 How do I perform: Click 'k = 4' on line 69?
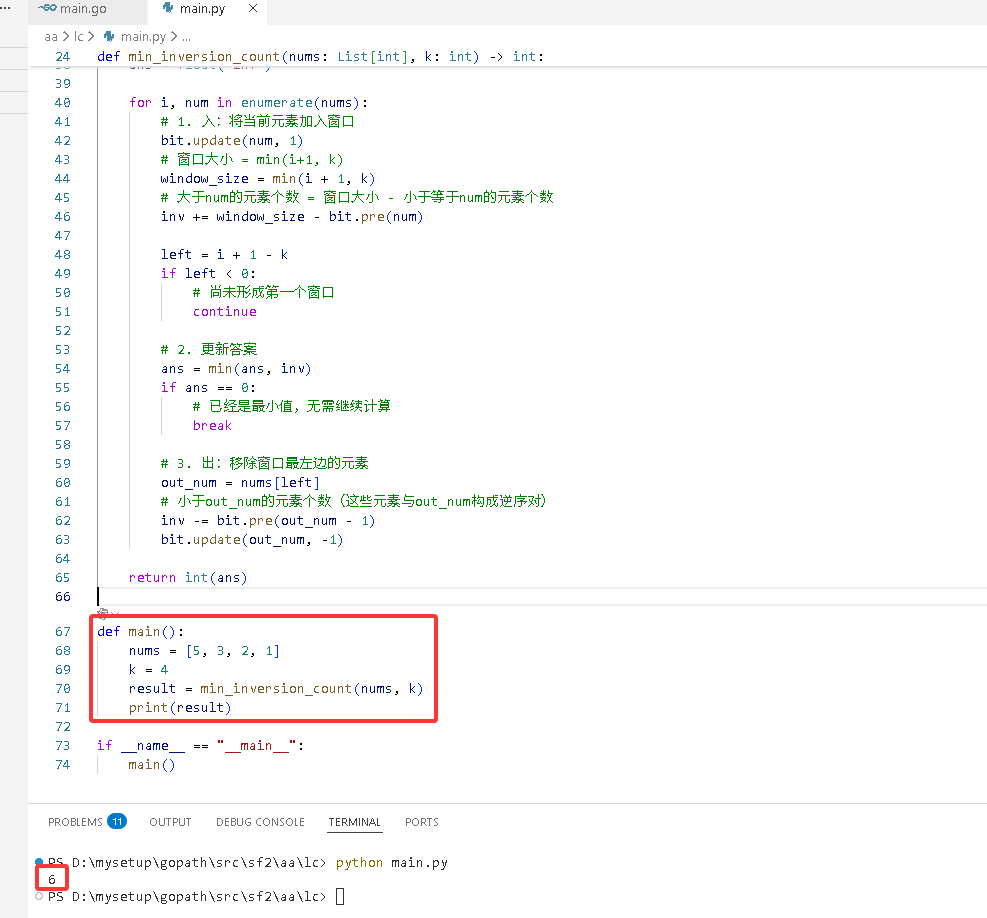pyautogui.click(x=149, y=669)
